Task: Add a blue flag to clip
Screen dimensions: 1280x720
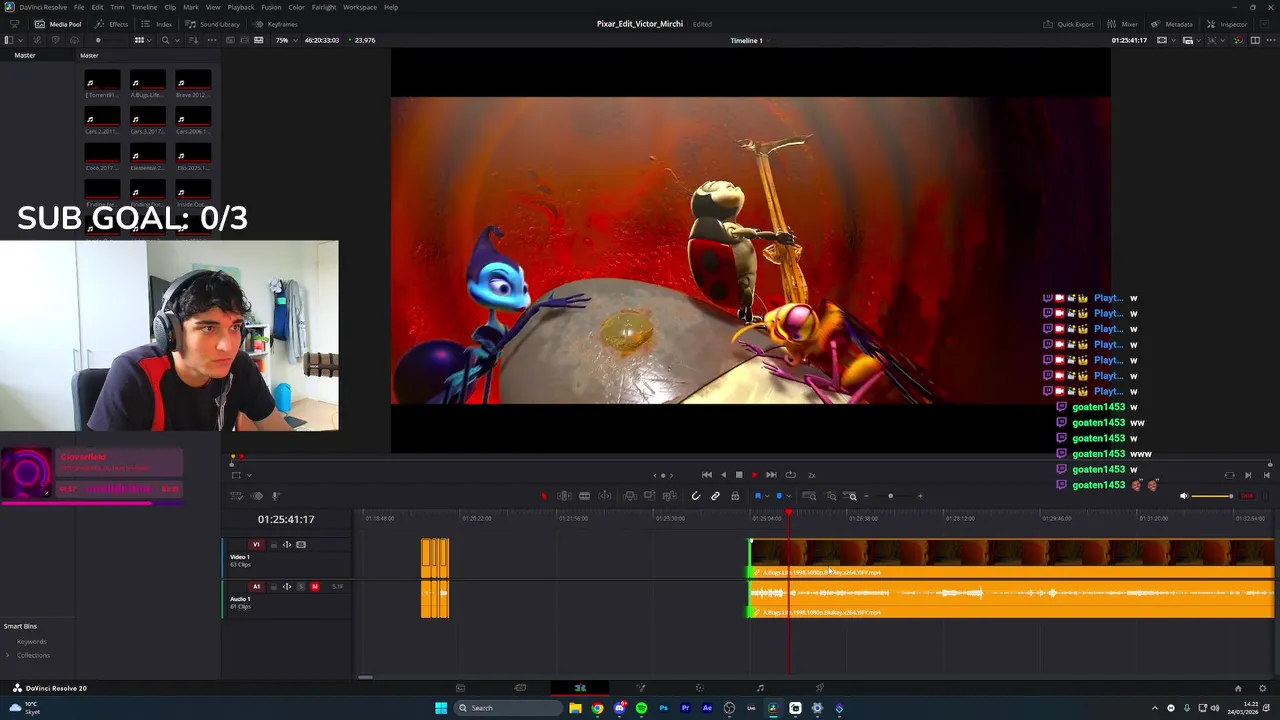Action: (758, 496)
